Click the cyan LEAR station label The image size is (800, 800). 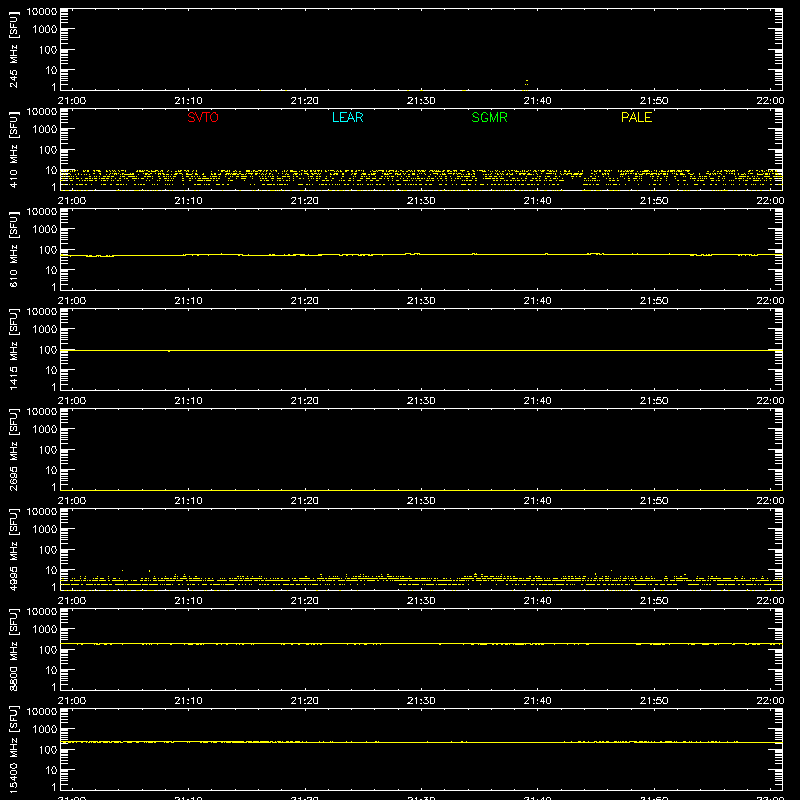pos(347,117)
